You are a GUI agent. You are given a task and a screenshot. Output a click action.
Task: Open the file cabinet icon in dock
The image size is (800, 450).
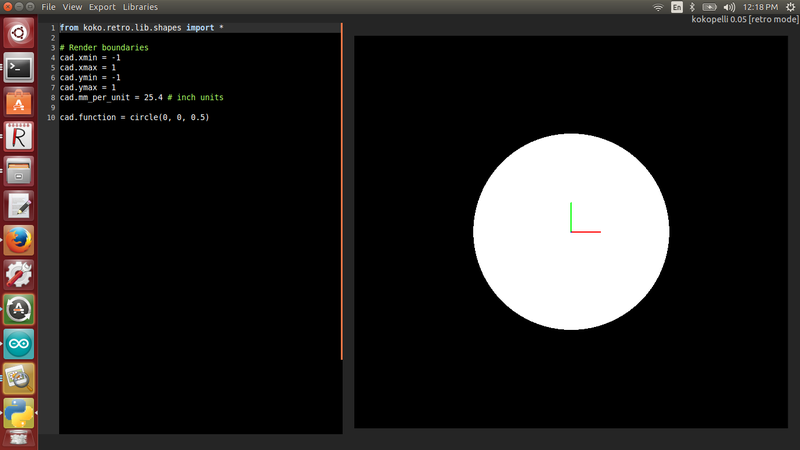[19, 171]
